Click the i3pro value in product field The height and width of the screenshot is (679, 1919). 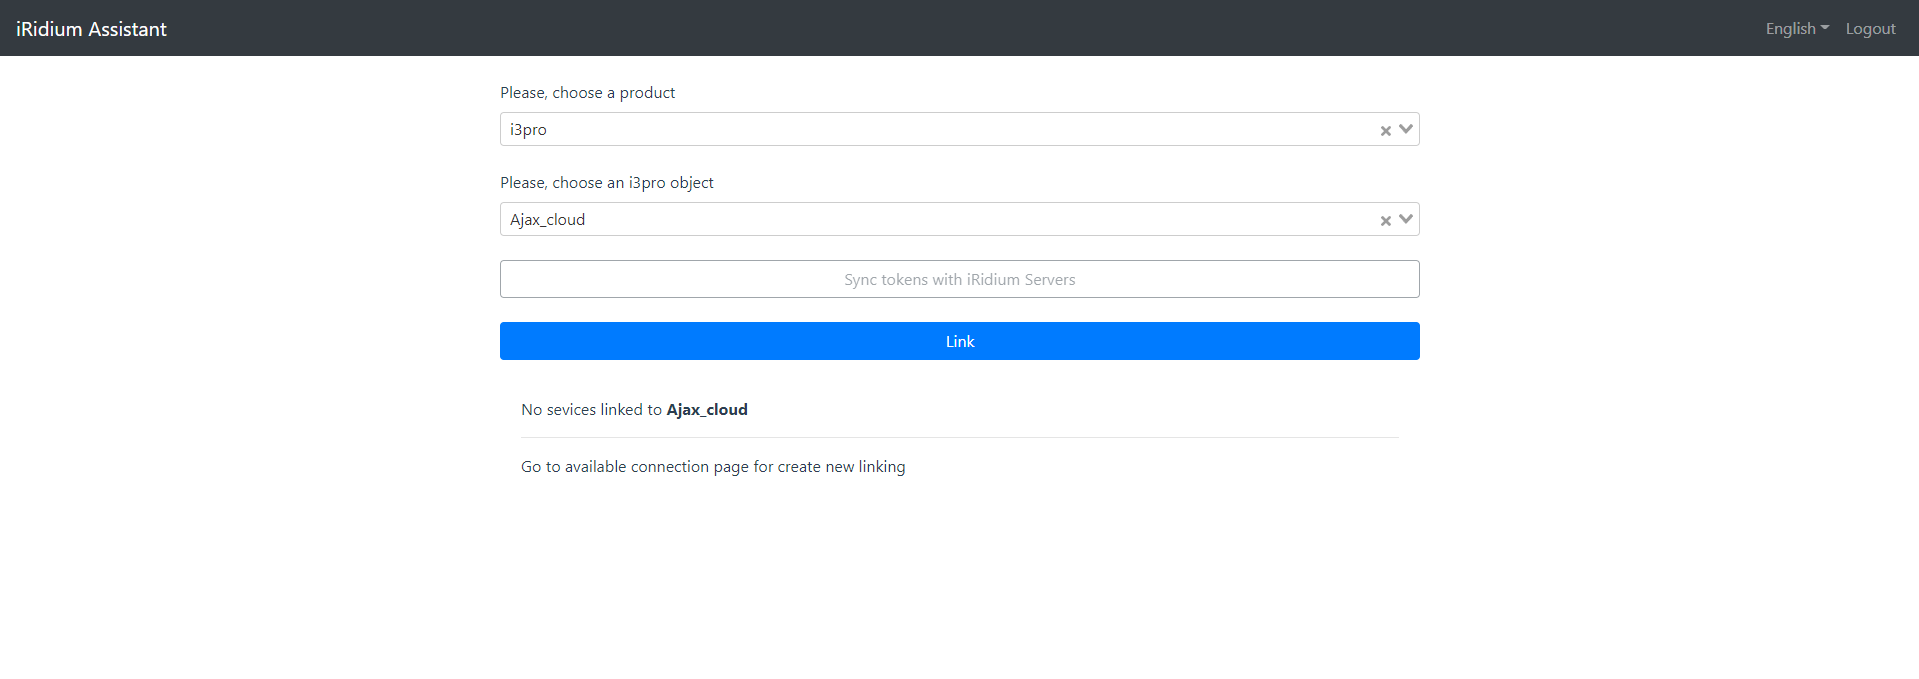pos(528,130)
